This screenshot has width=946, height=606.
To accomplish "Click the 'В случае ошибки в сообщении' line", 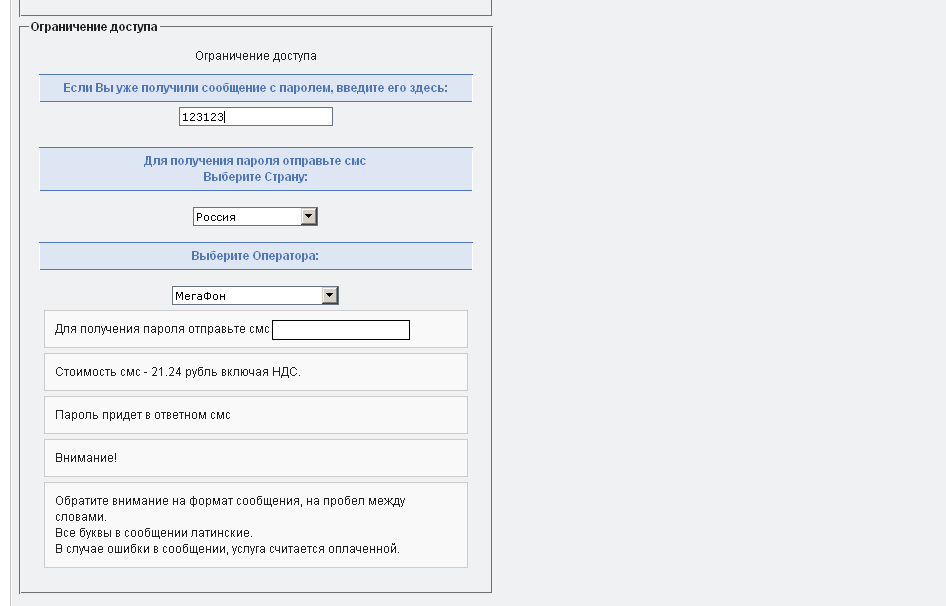I will click(x=226, y=549).
